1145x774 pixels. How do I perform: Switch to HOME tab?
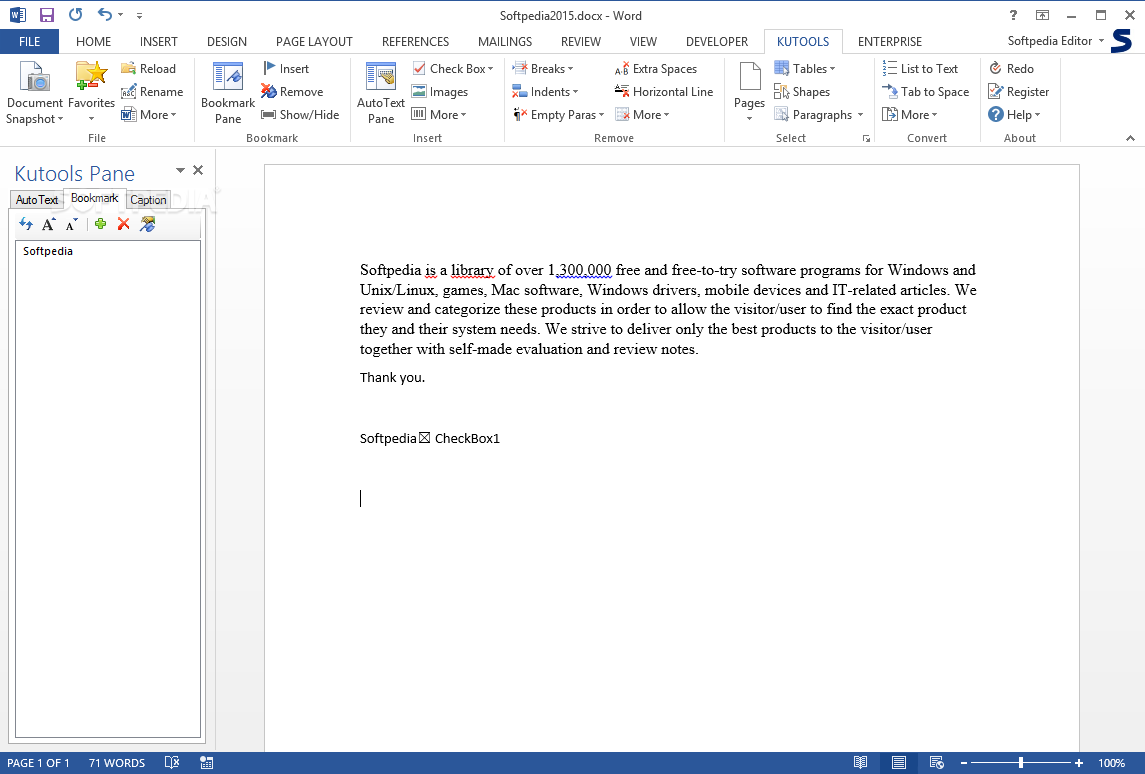93,42
